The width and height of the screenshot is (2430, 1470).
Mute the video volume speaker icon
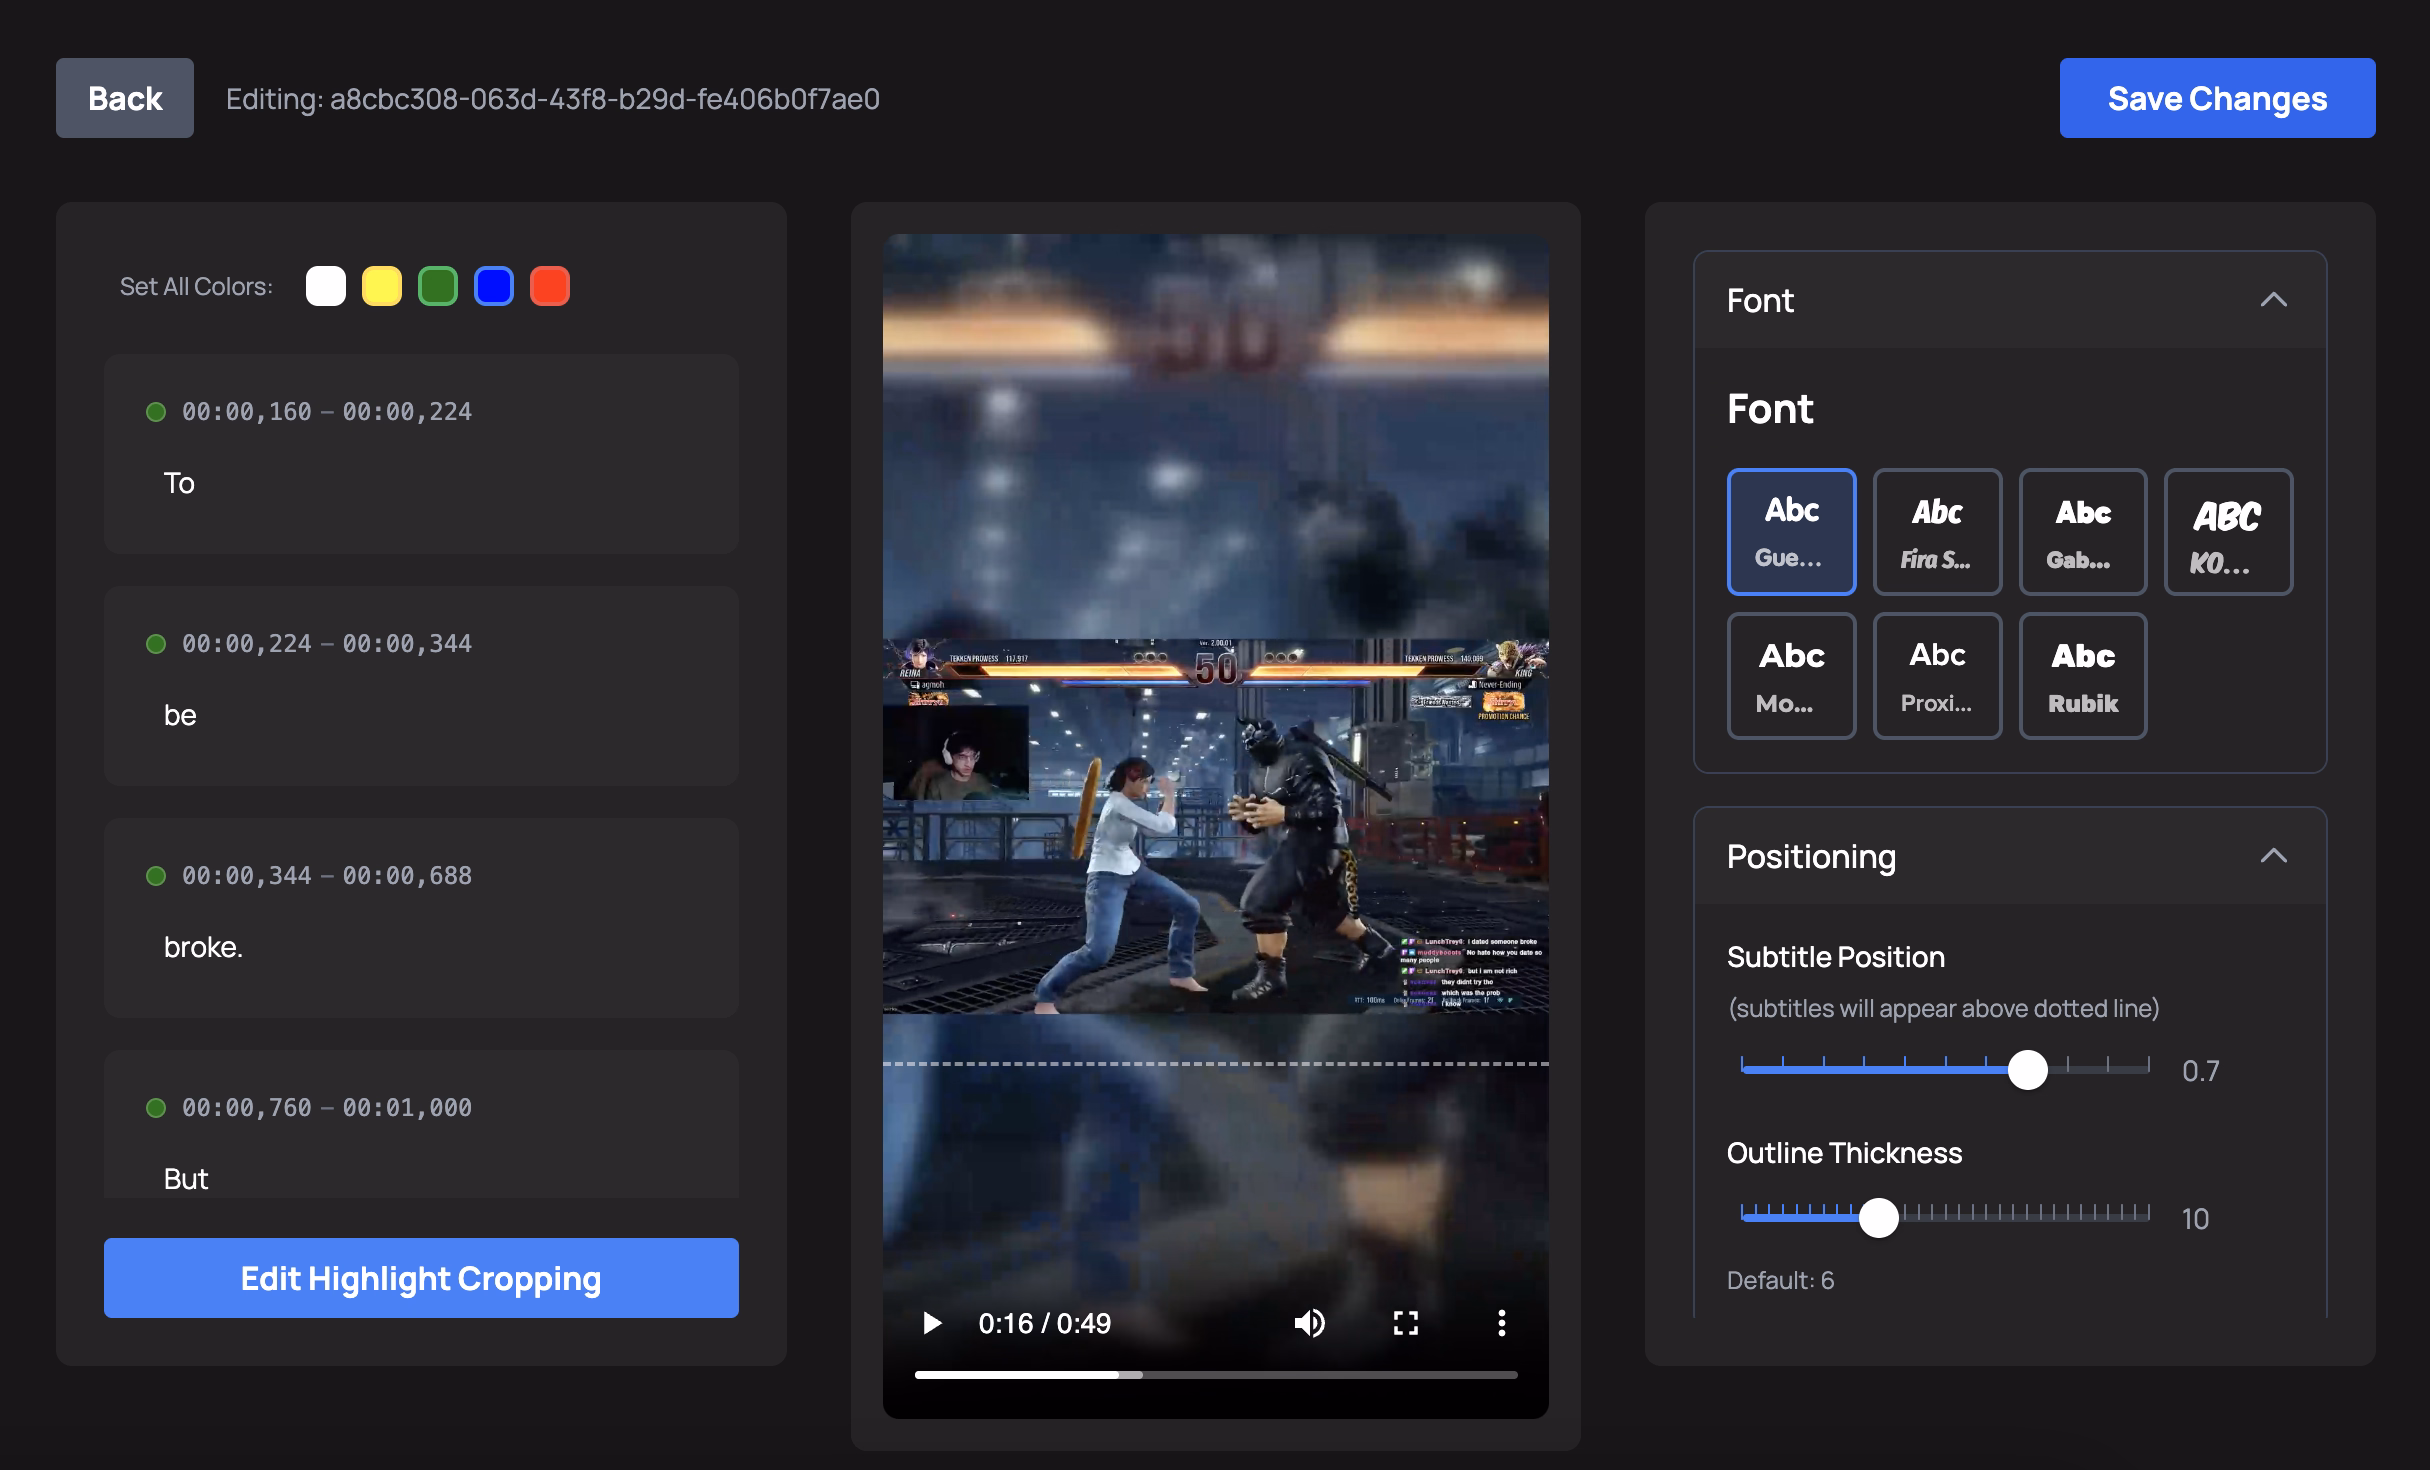1309,1323
